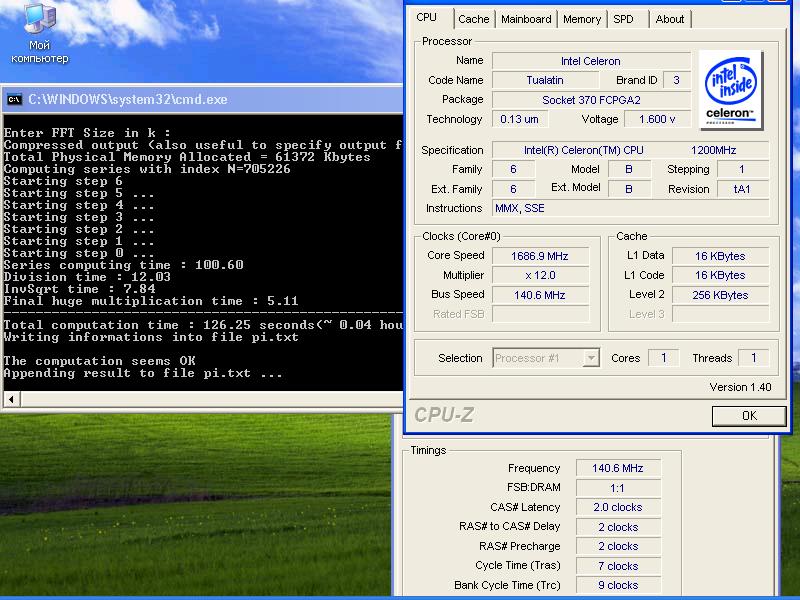This screenshot has height=600, width=800.
Task: Click the cmd horizontal scrollbar track
Action: tap(212, 399)
